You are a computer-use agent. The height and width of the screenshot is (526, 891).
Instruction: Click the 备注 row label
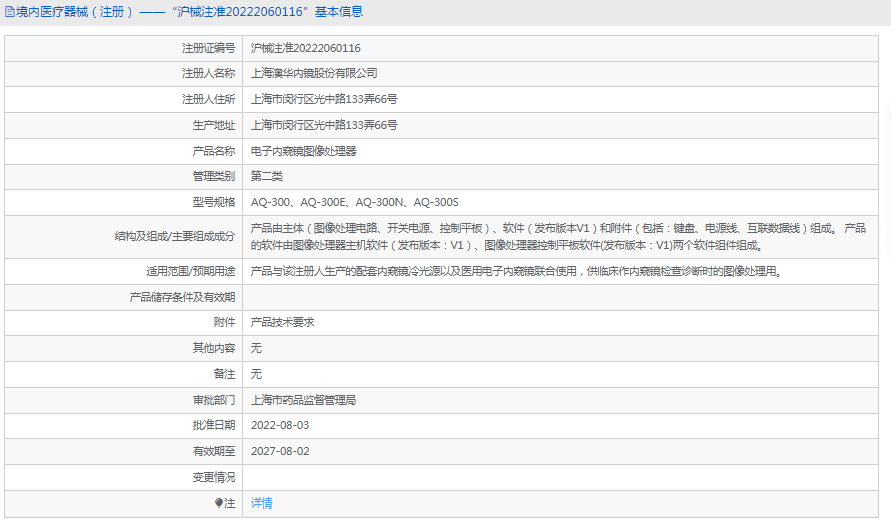tap(224, 374)
